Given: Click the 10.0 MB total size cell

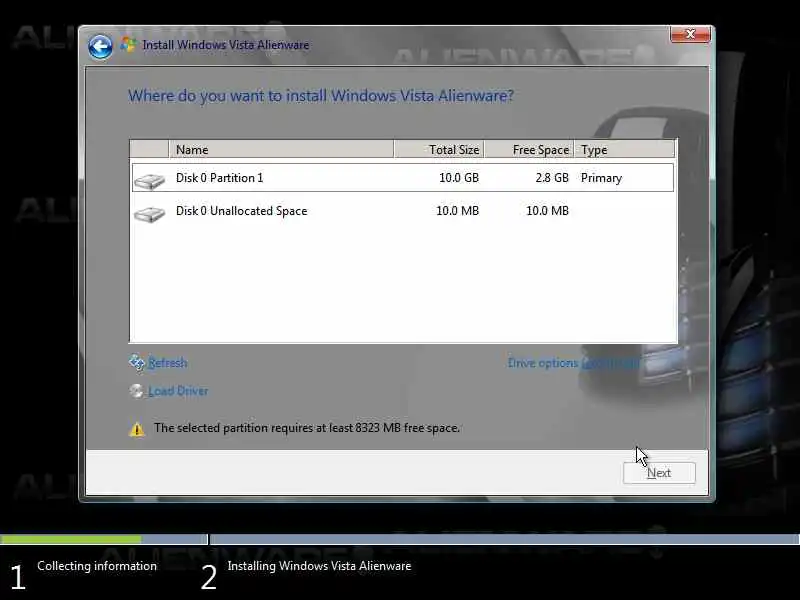Looking at the screenshot, I should point(457,211).
